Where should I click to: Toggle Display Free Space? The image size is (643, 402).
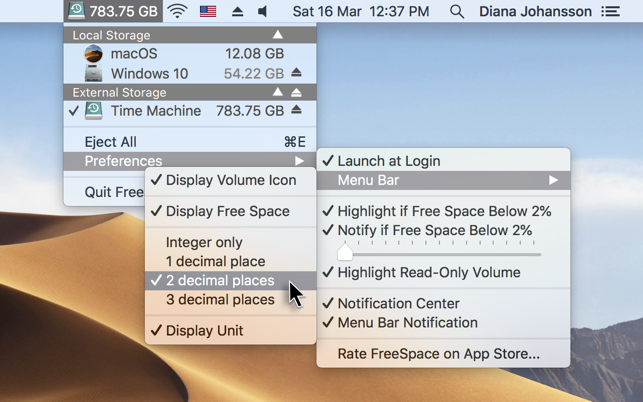tap(230, 211)
